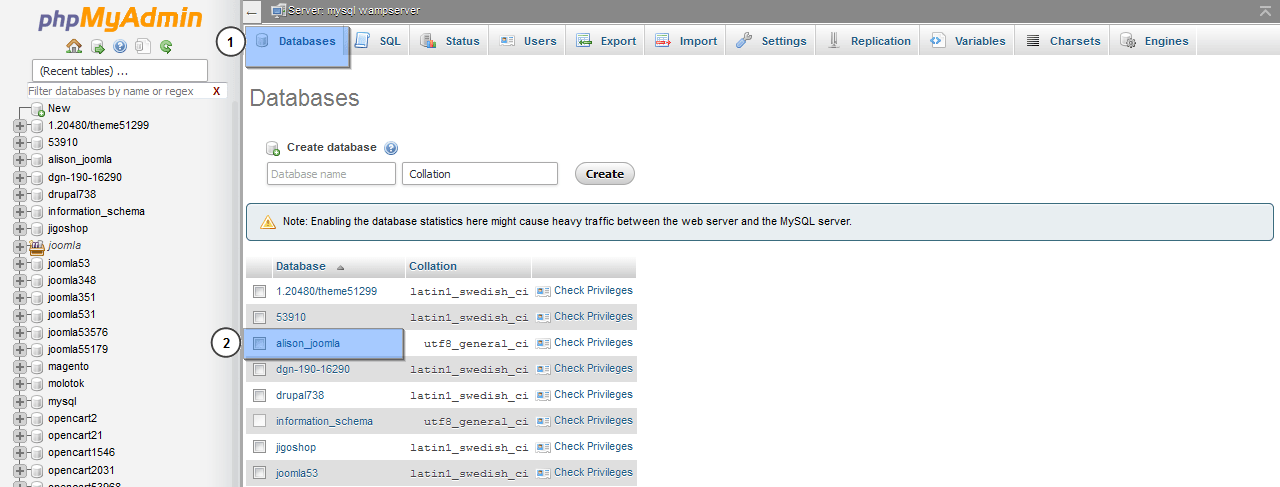1280x487 pixels.
Task: Open the Replication tab
Action: pyautogui.click(x=868, y=41)
